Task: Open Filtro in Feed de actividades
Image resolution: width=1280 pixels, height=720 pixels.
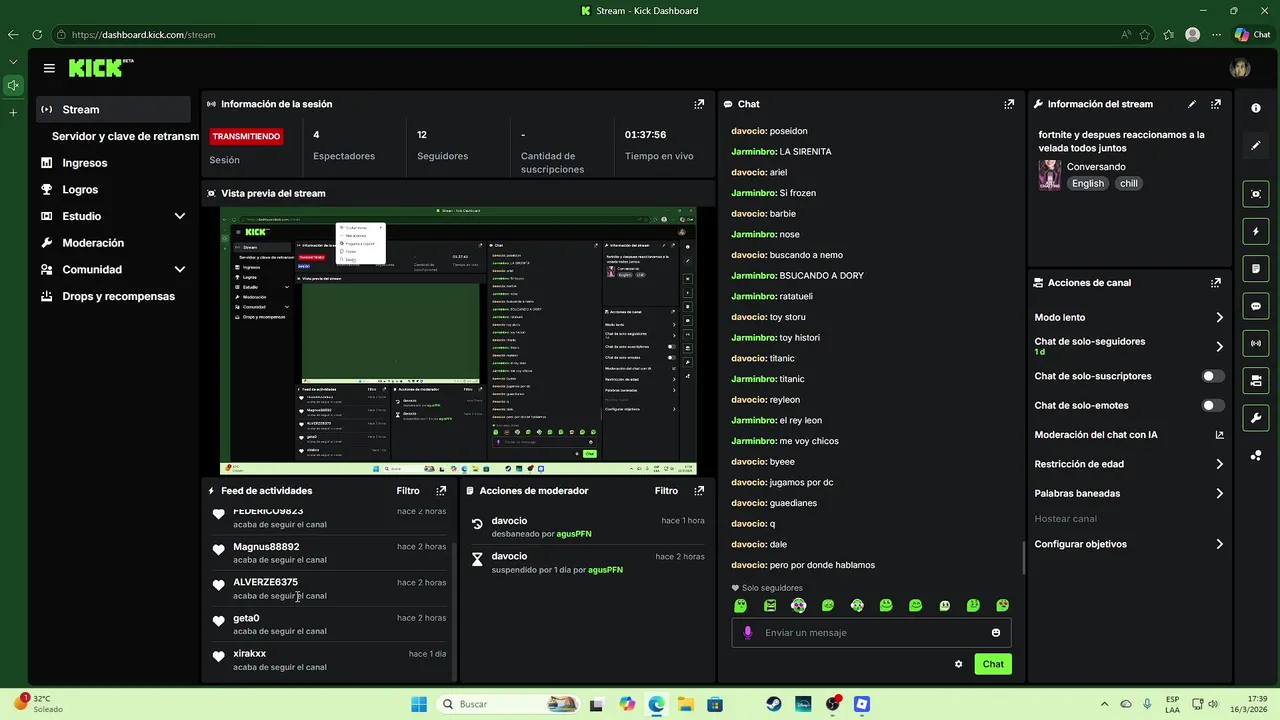Action: (x=408, y=491)
